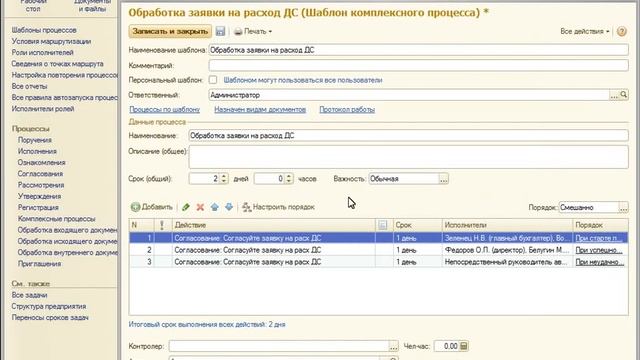Open Поручения under Процессы
The height and width of the screenshot is (360, 640).
point(35,140)
